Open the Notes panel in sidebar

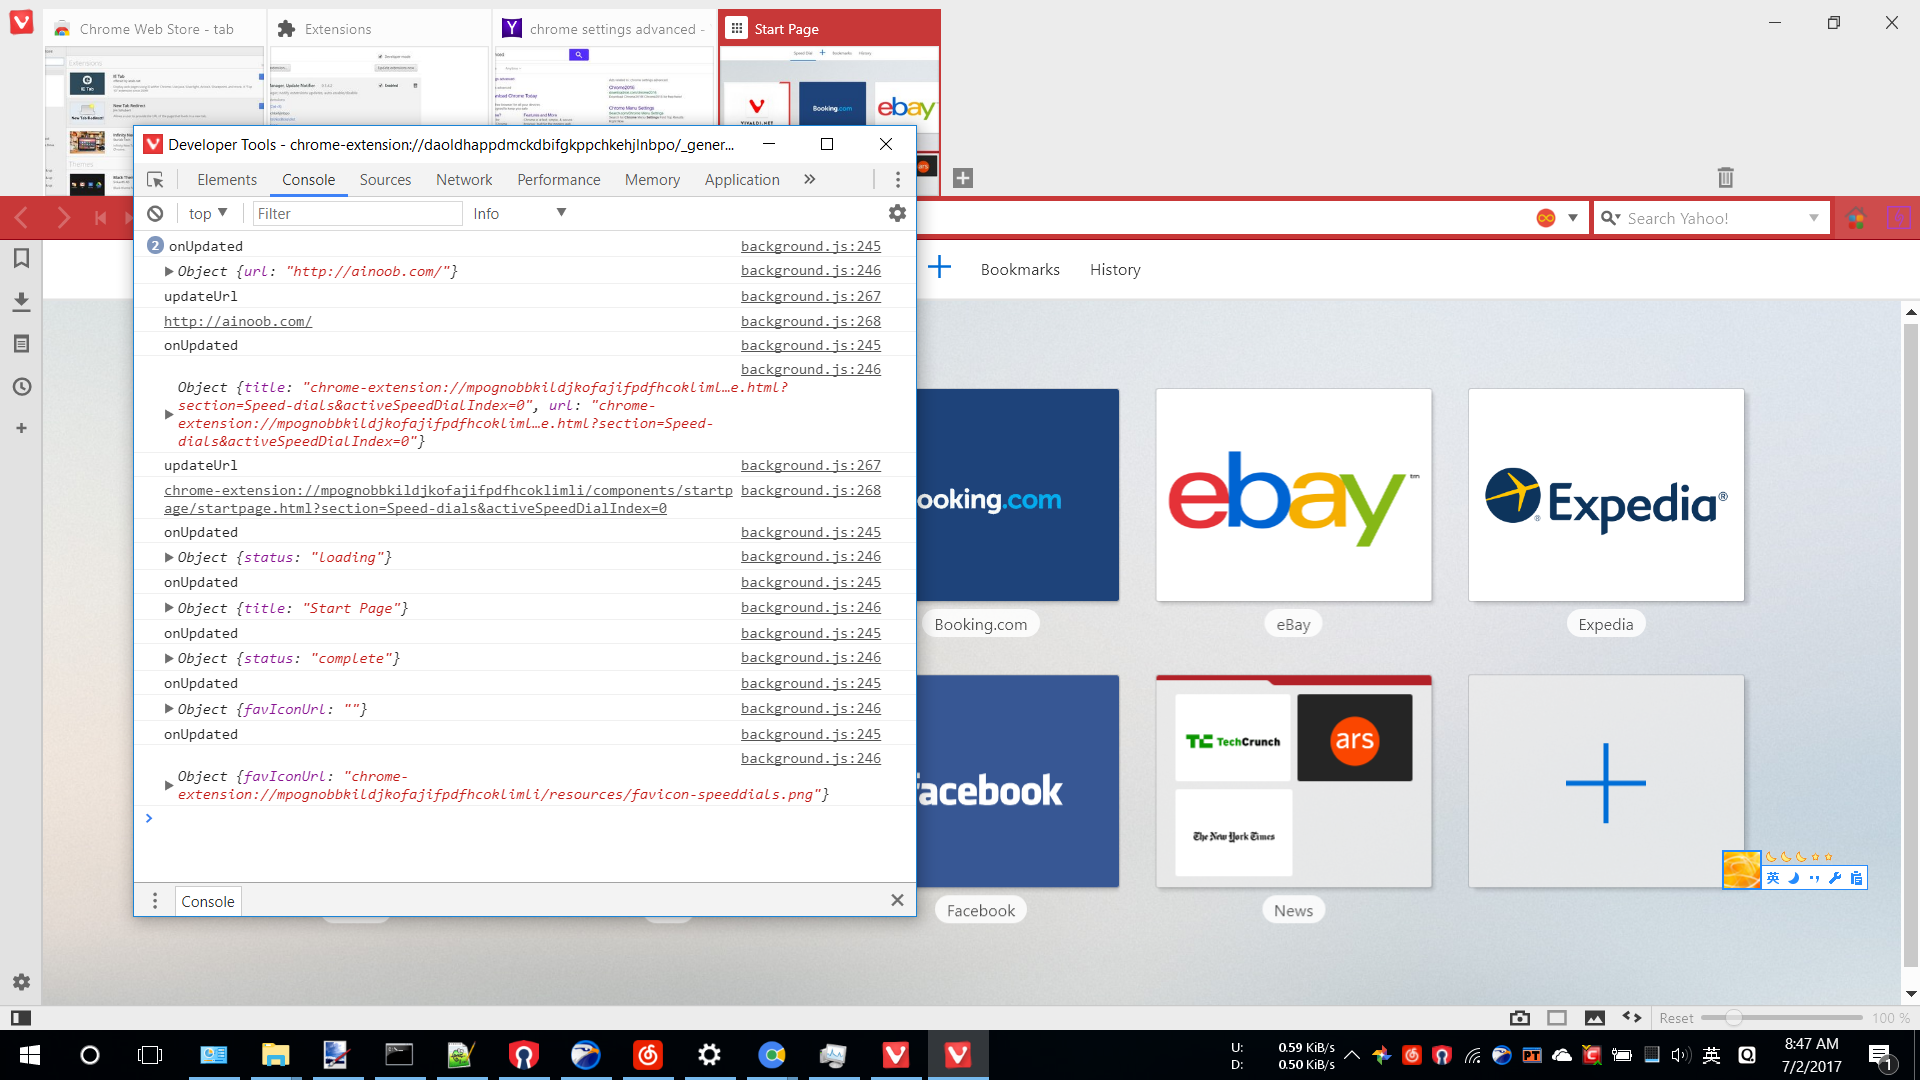(x=21, y=344)
